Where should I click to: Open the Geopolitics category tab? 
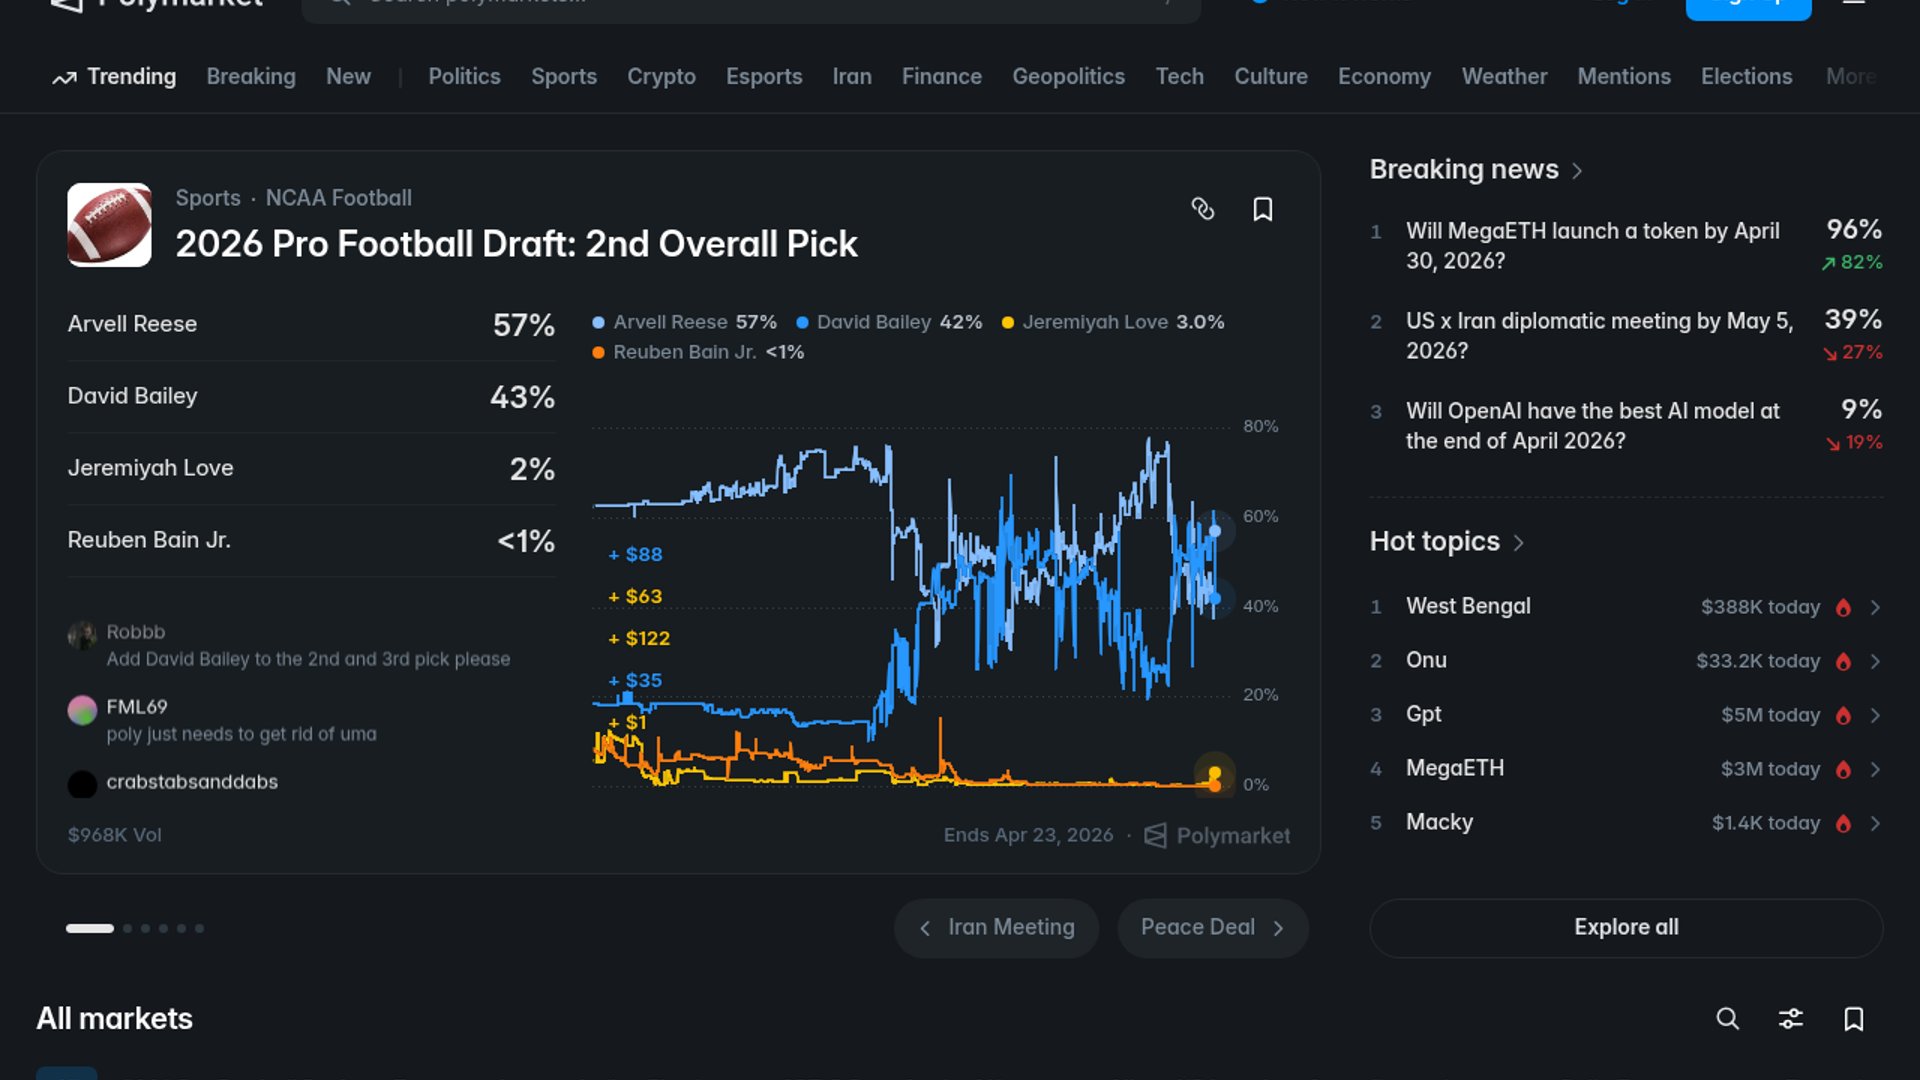pyautogui.click(x=1068, y=77)
